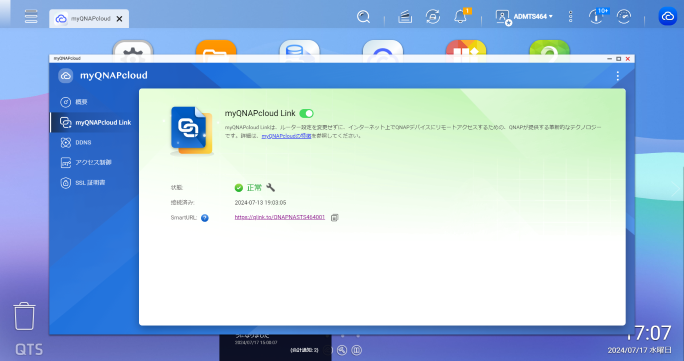Screen dimensions: 684x361
Task: Open event notifications bell
Action: click(x=460, y=17)
